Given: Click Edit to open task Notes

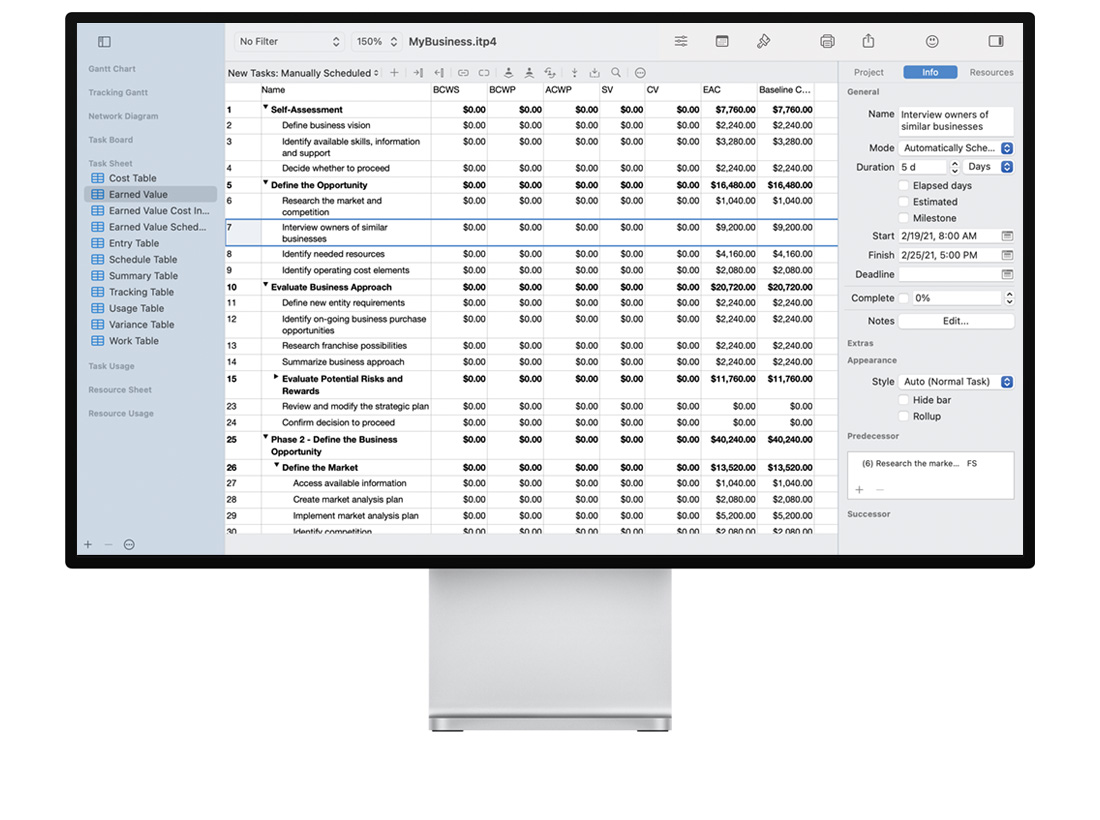Looking at the screenshot, I should (957, 320).
